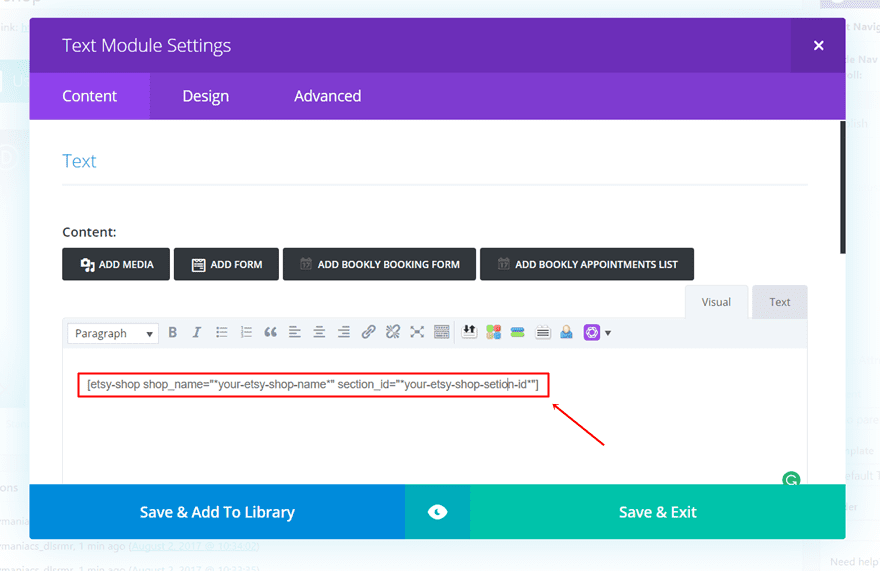The width and height of the screenshot is (880, 571).
Task: Toggle italic formatting in editor toolbar
Action: pos(197,333)
